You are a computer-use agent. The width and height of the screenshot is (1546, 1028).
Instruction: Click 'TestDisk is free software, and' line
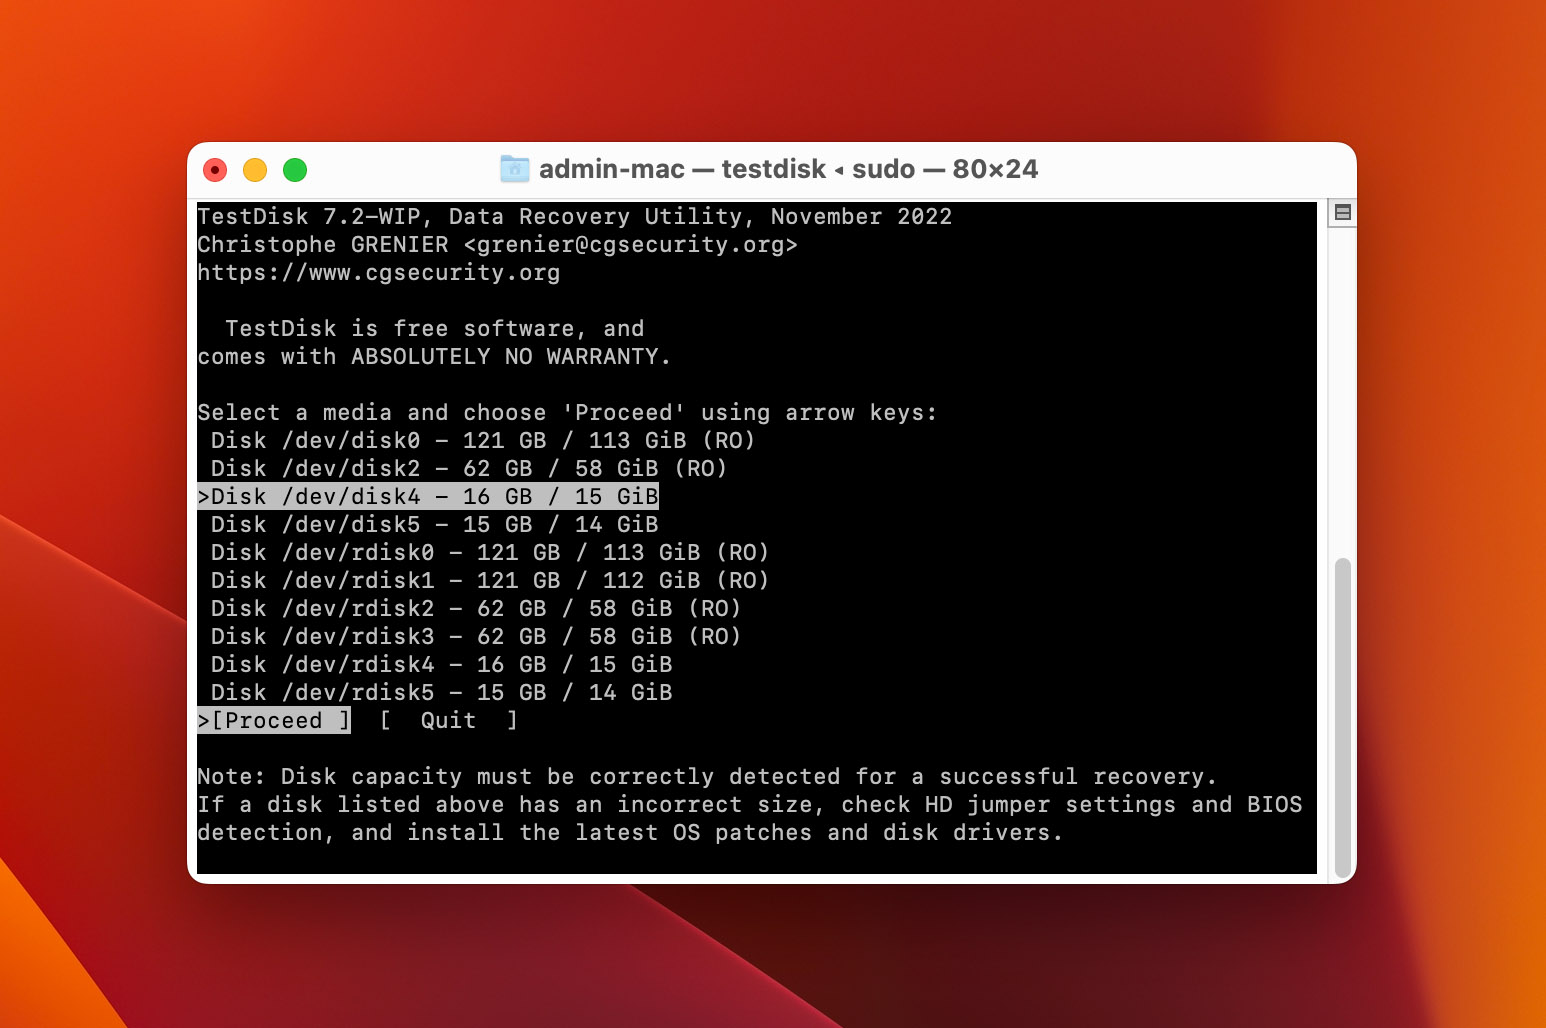coord(435,328)
